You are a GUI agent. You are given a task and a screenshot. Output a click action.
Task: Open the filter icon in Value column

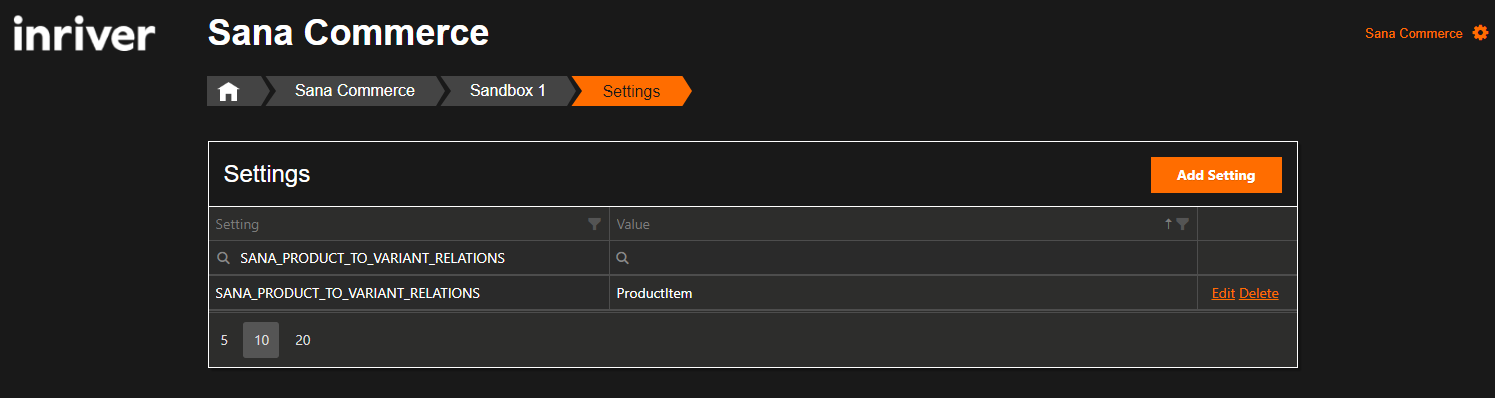click(1182, 224)
